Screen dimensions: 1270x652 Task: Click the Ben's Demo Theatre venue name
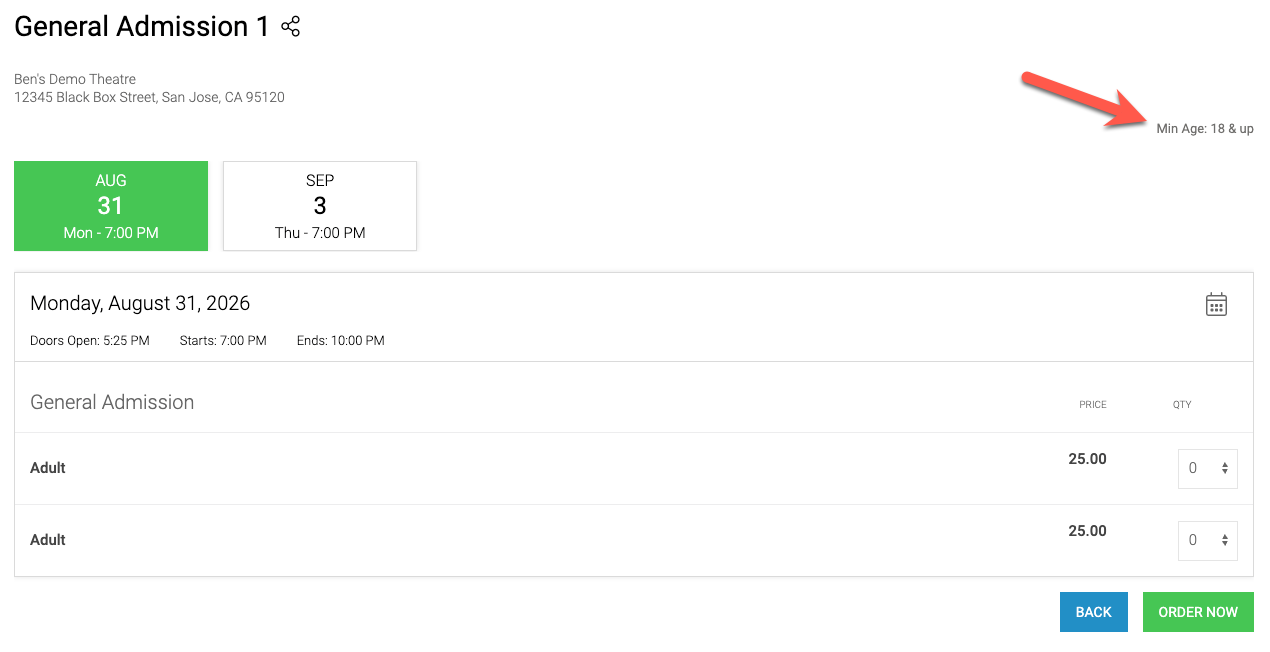[x=75, y=79]
